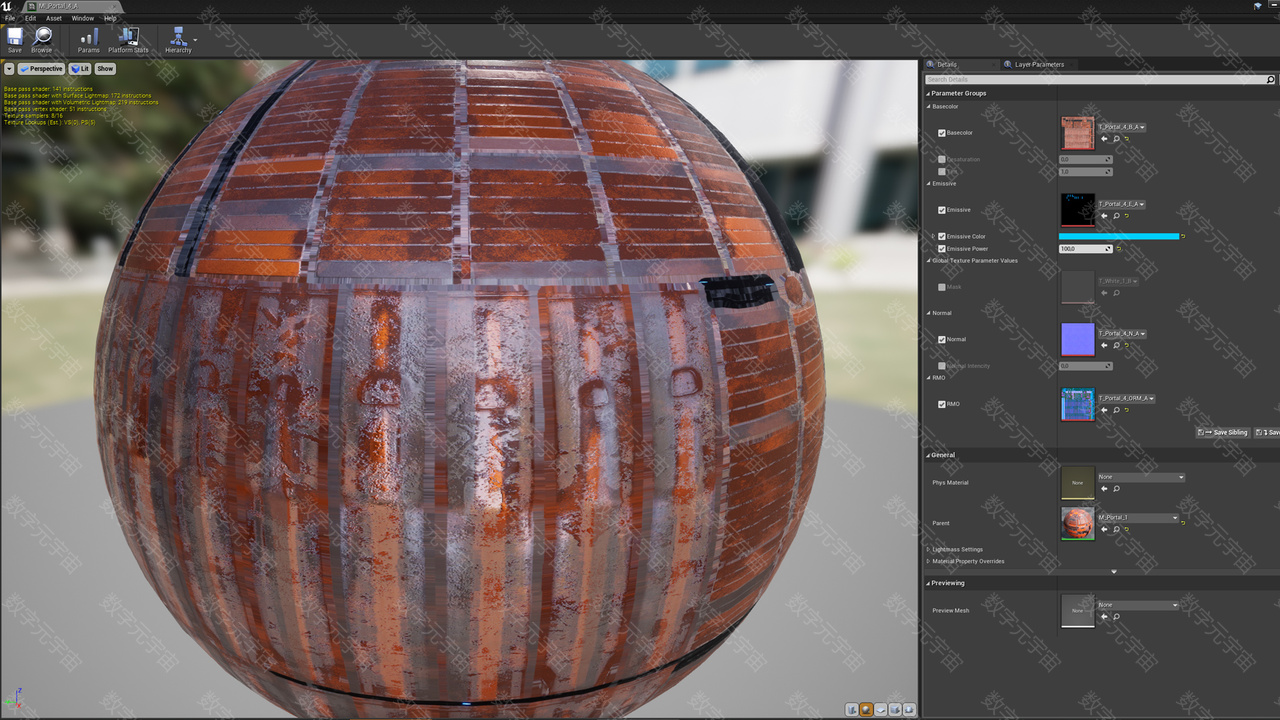Open the T_Portal_4_N_A texture dropdown
Image resolution: width=1280 pixels, height=720 pixels.
(x=1122, y=333)
